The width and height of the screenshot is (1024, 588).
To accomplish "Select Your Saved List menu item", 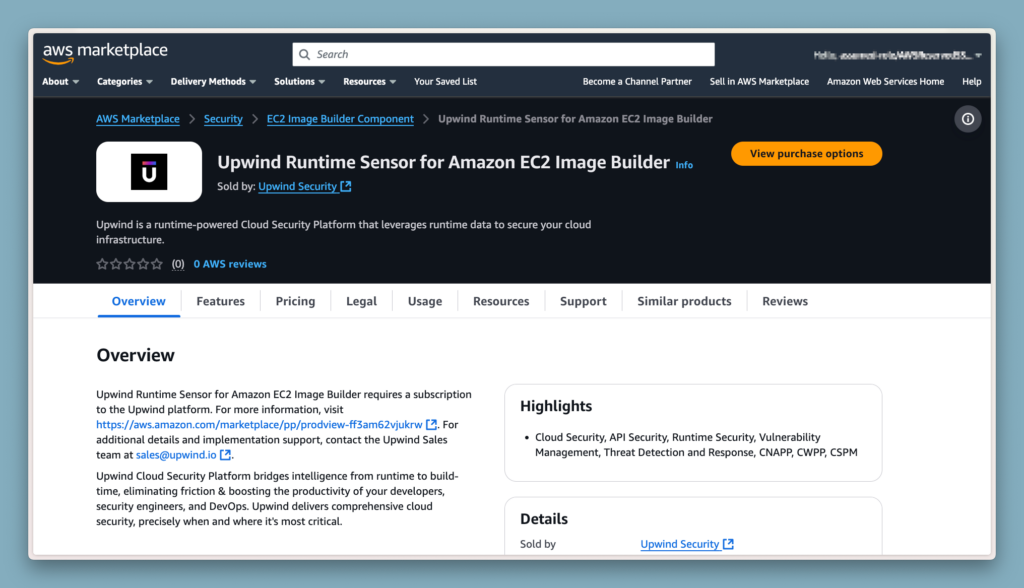I will point(445,81).
